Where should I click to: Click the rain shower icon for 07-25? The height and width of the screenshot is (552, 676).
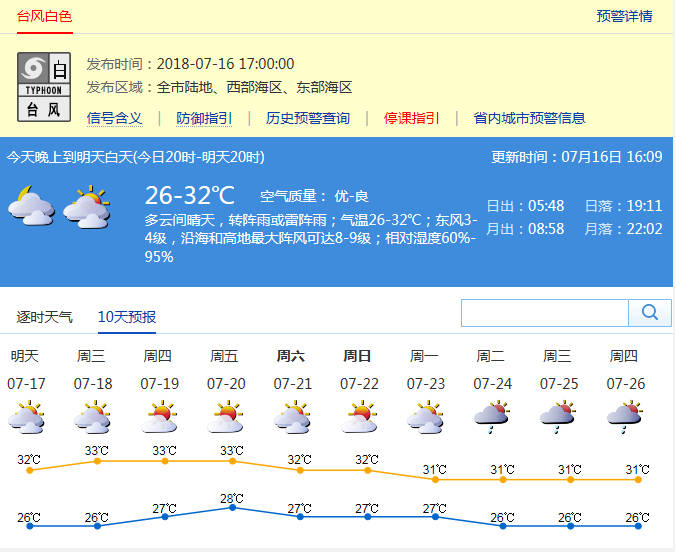click(559, 417)
